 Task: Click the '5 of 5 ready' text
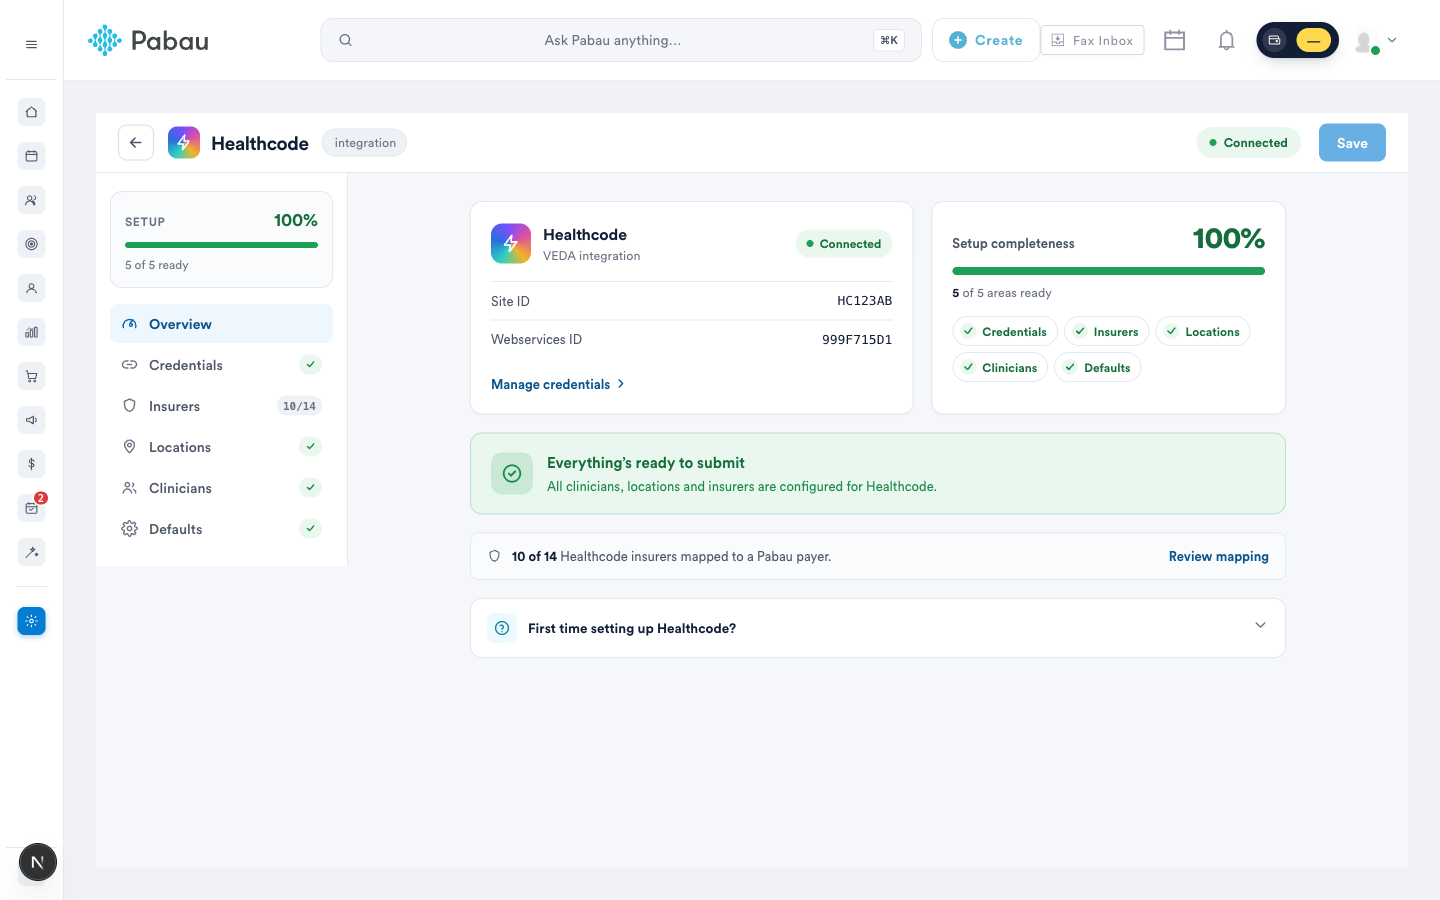point(157,265)
